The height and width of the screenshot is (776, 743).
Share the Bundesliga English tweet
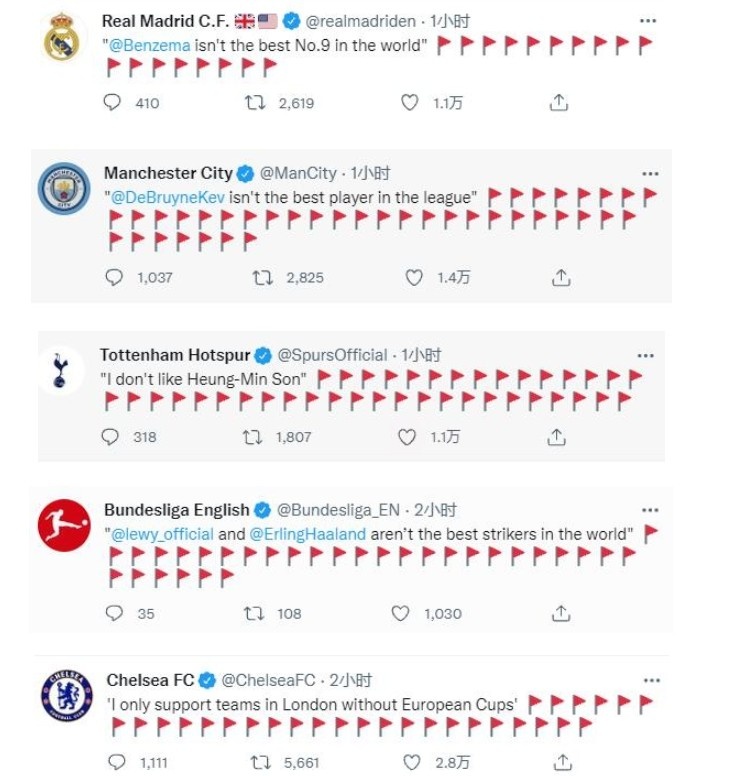[x=561, y=613]
